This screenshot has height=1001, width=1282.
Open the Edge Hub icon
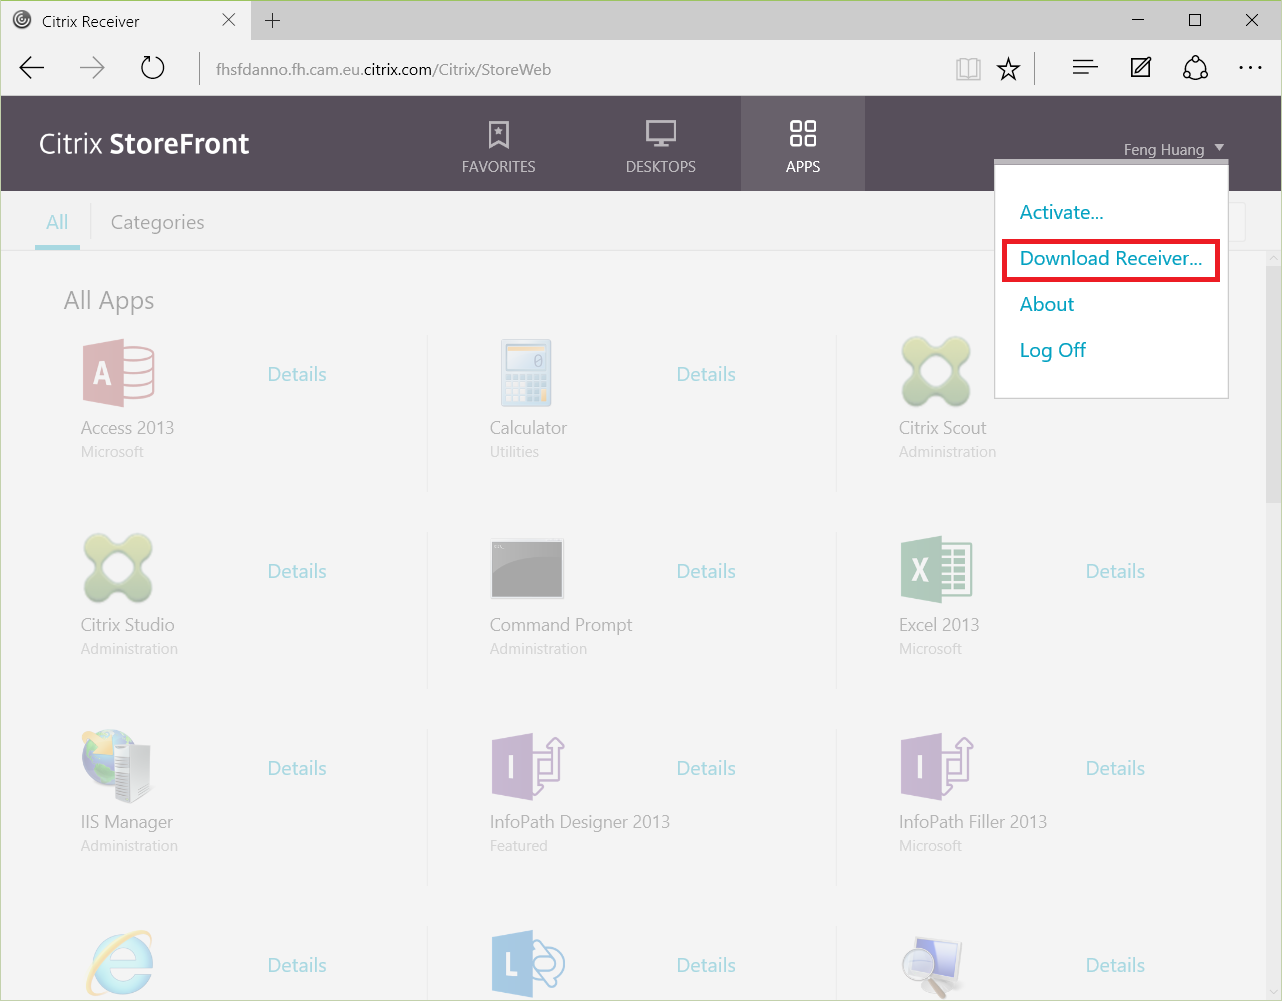1085,68
